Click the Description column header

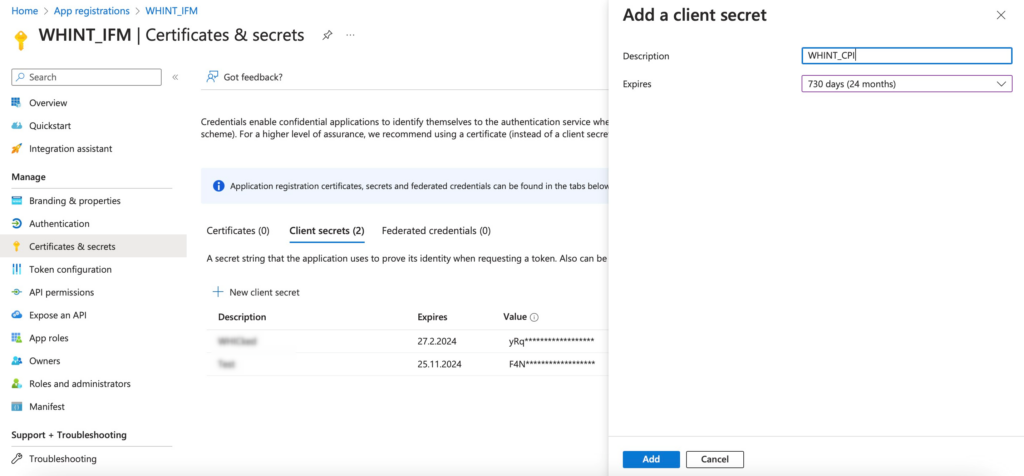(242, 317)
